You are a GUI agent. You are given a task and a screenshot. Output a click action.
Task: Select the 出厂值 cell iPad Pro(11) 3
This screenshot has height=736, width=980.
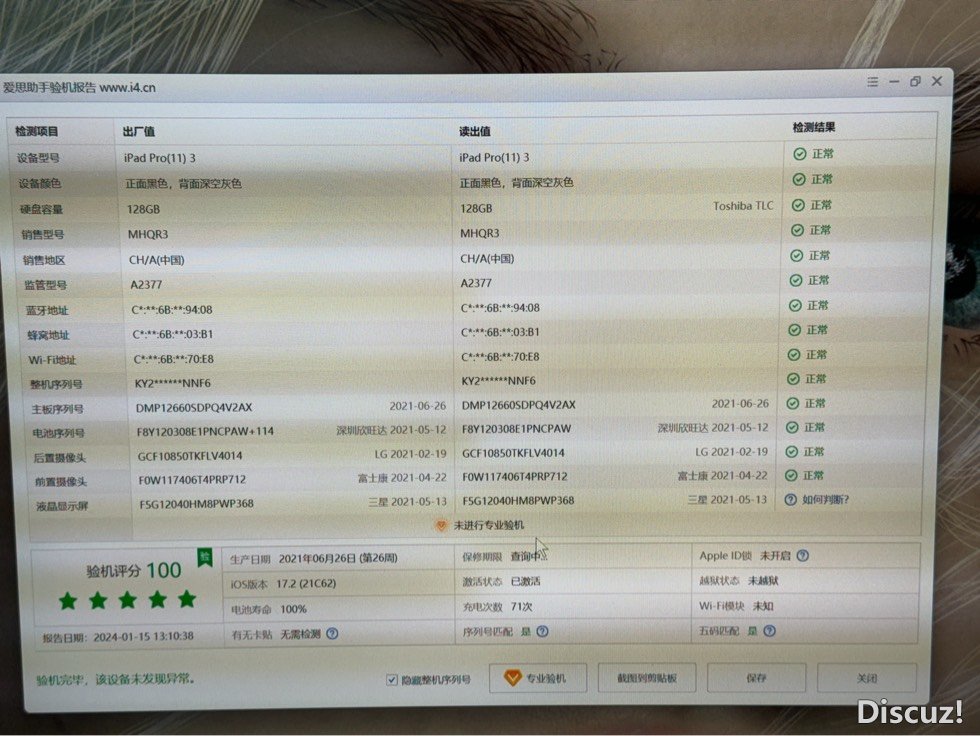point(159,158)
